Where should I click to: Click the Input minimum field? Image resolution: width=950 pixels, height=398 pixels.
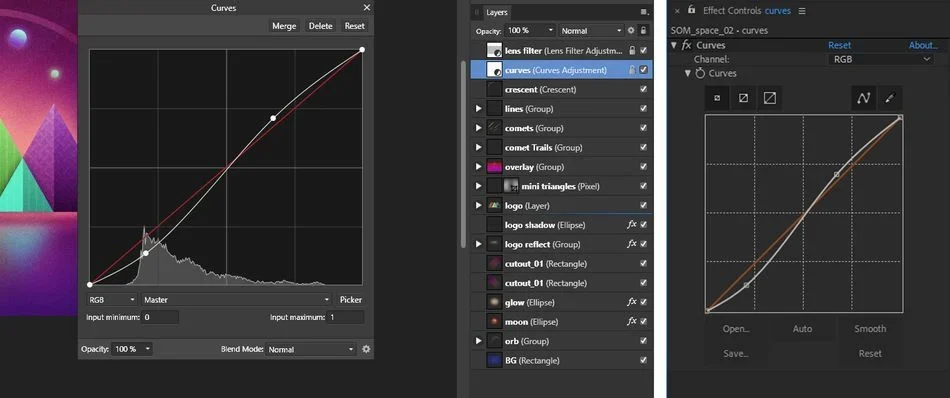[161, 317]
